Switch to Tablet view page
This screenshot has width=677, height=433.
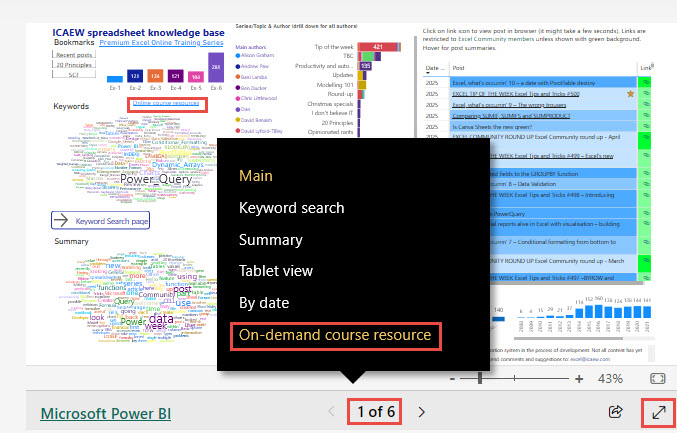pos(275,271)
